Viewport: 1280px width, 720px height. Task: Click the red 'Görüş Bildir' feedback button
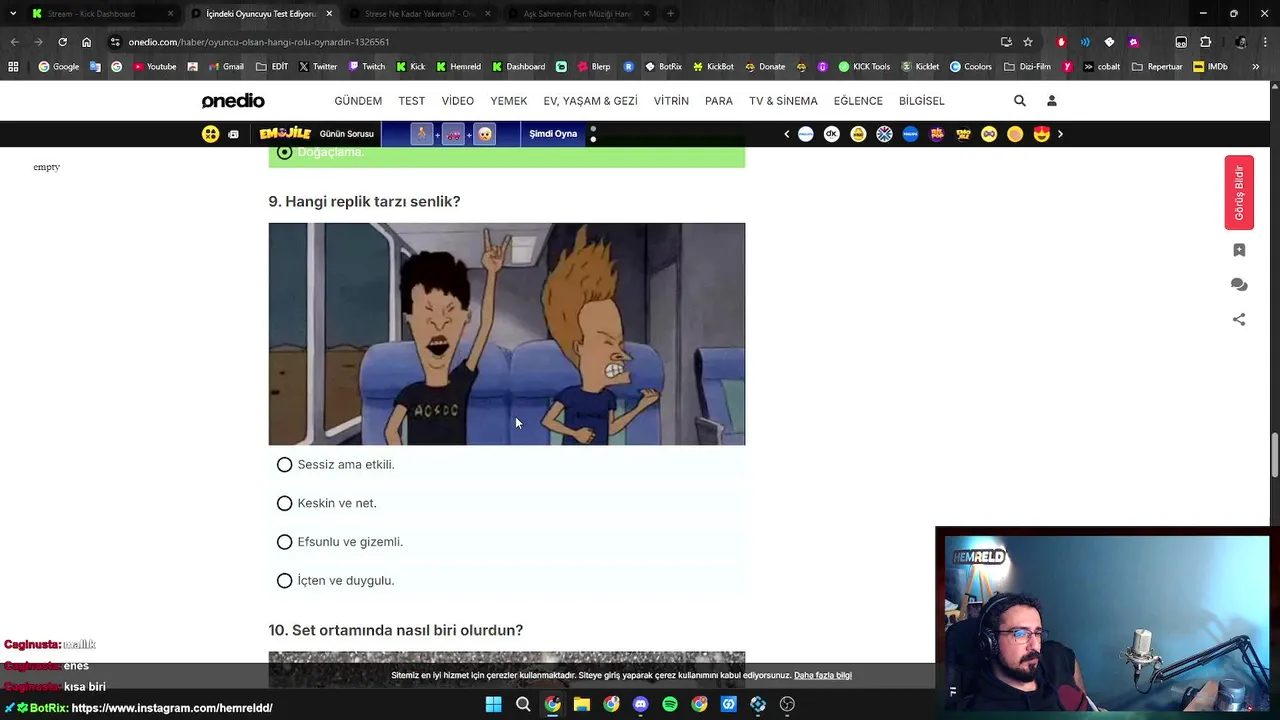click(1239, 193)
